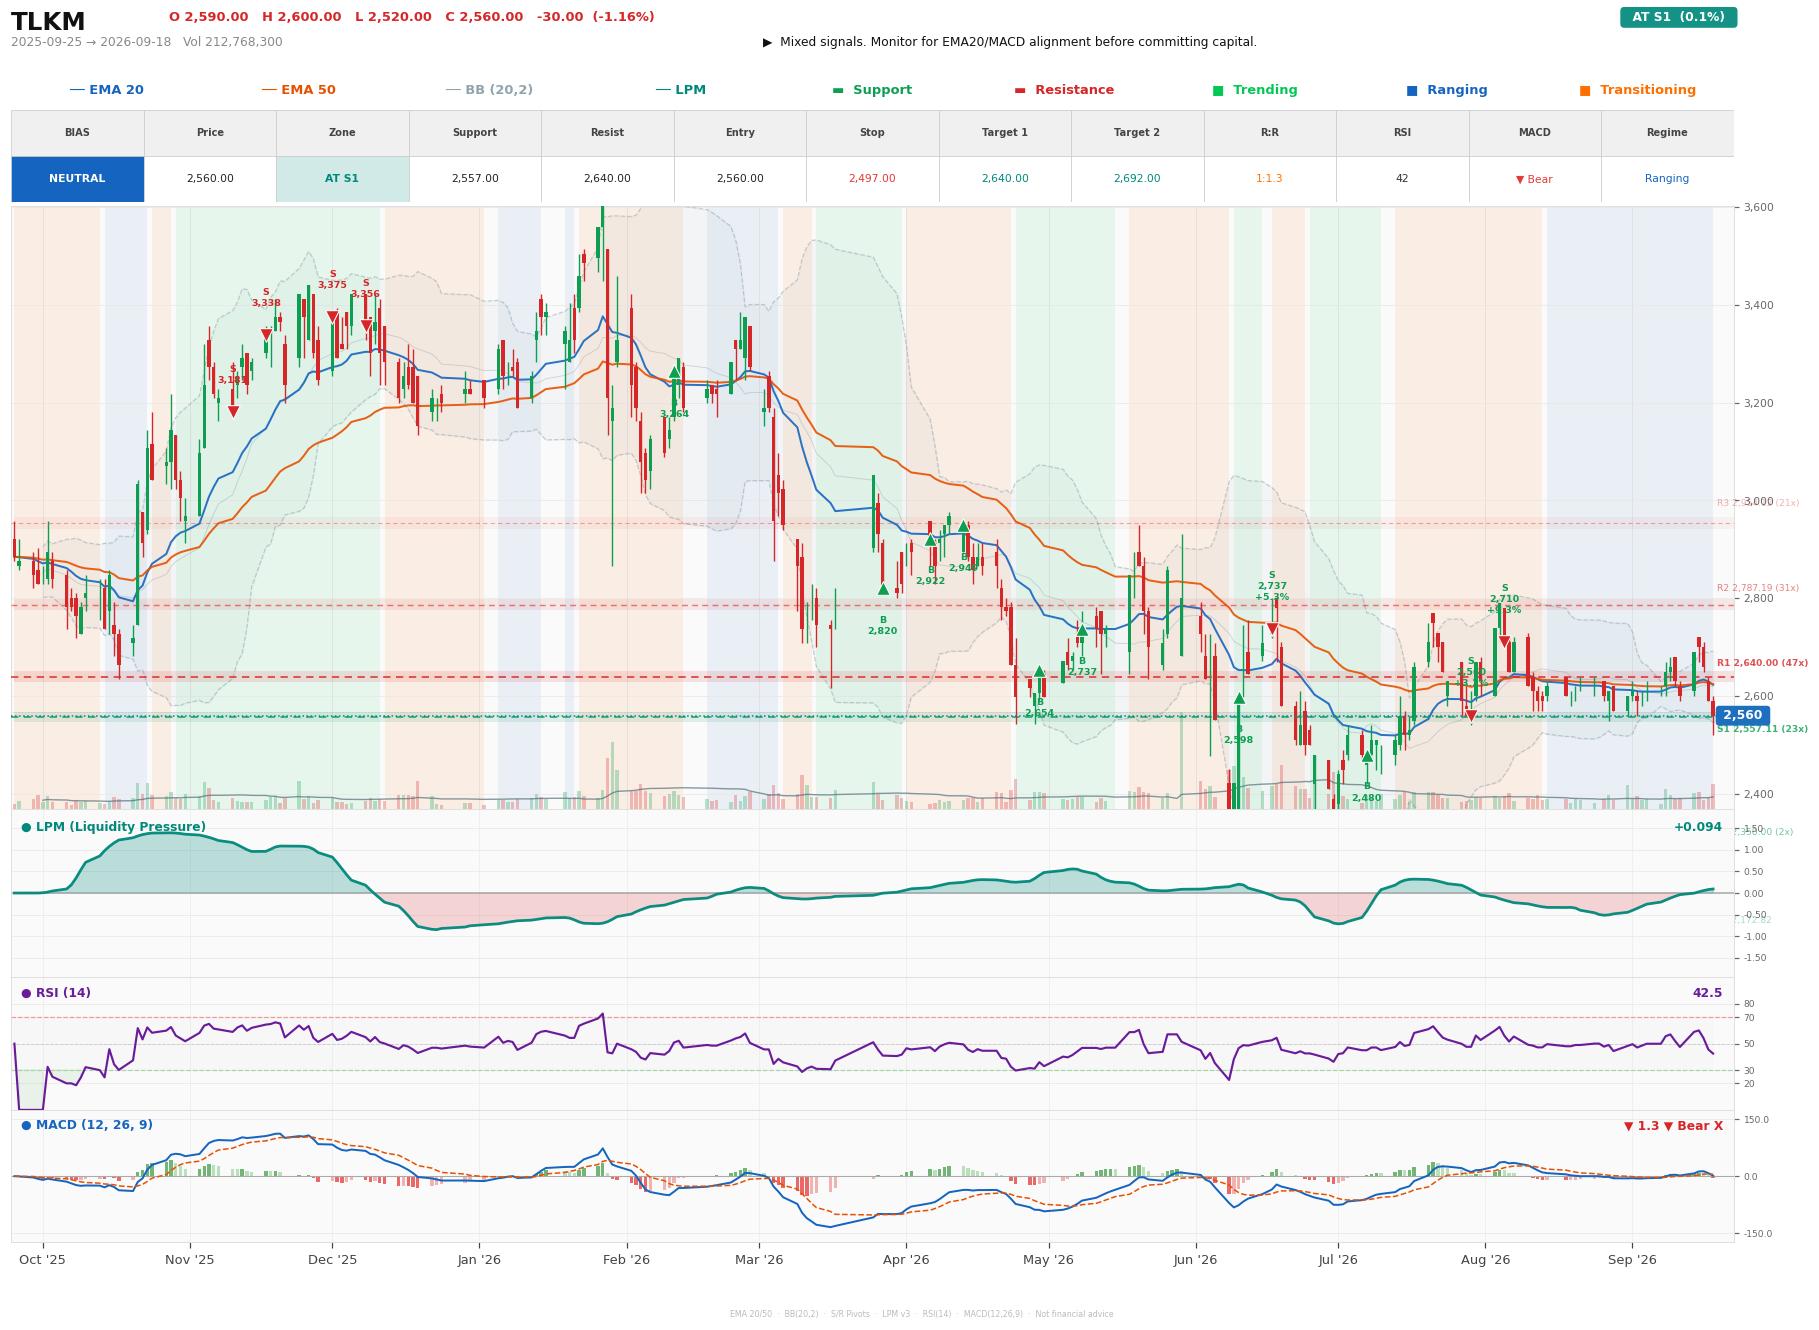Click the EMA 50 legend entry
The width and height of the screenshot is (1819, 1330).
[298, 90]
